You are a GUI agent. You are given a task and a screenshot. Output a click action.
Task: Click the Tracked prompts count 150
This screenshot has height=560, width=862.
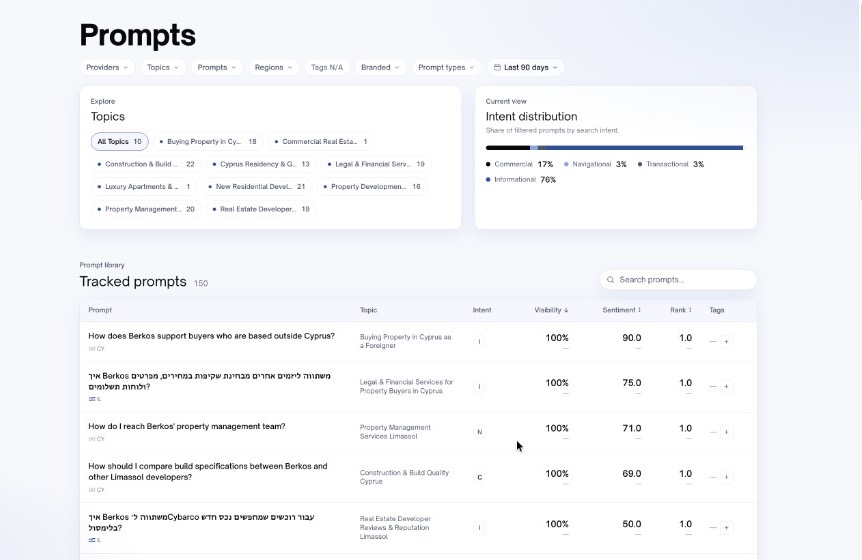click(201, 283)
